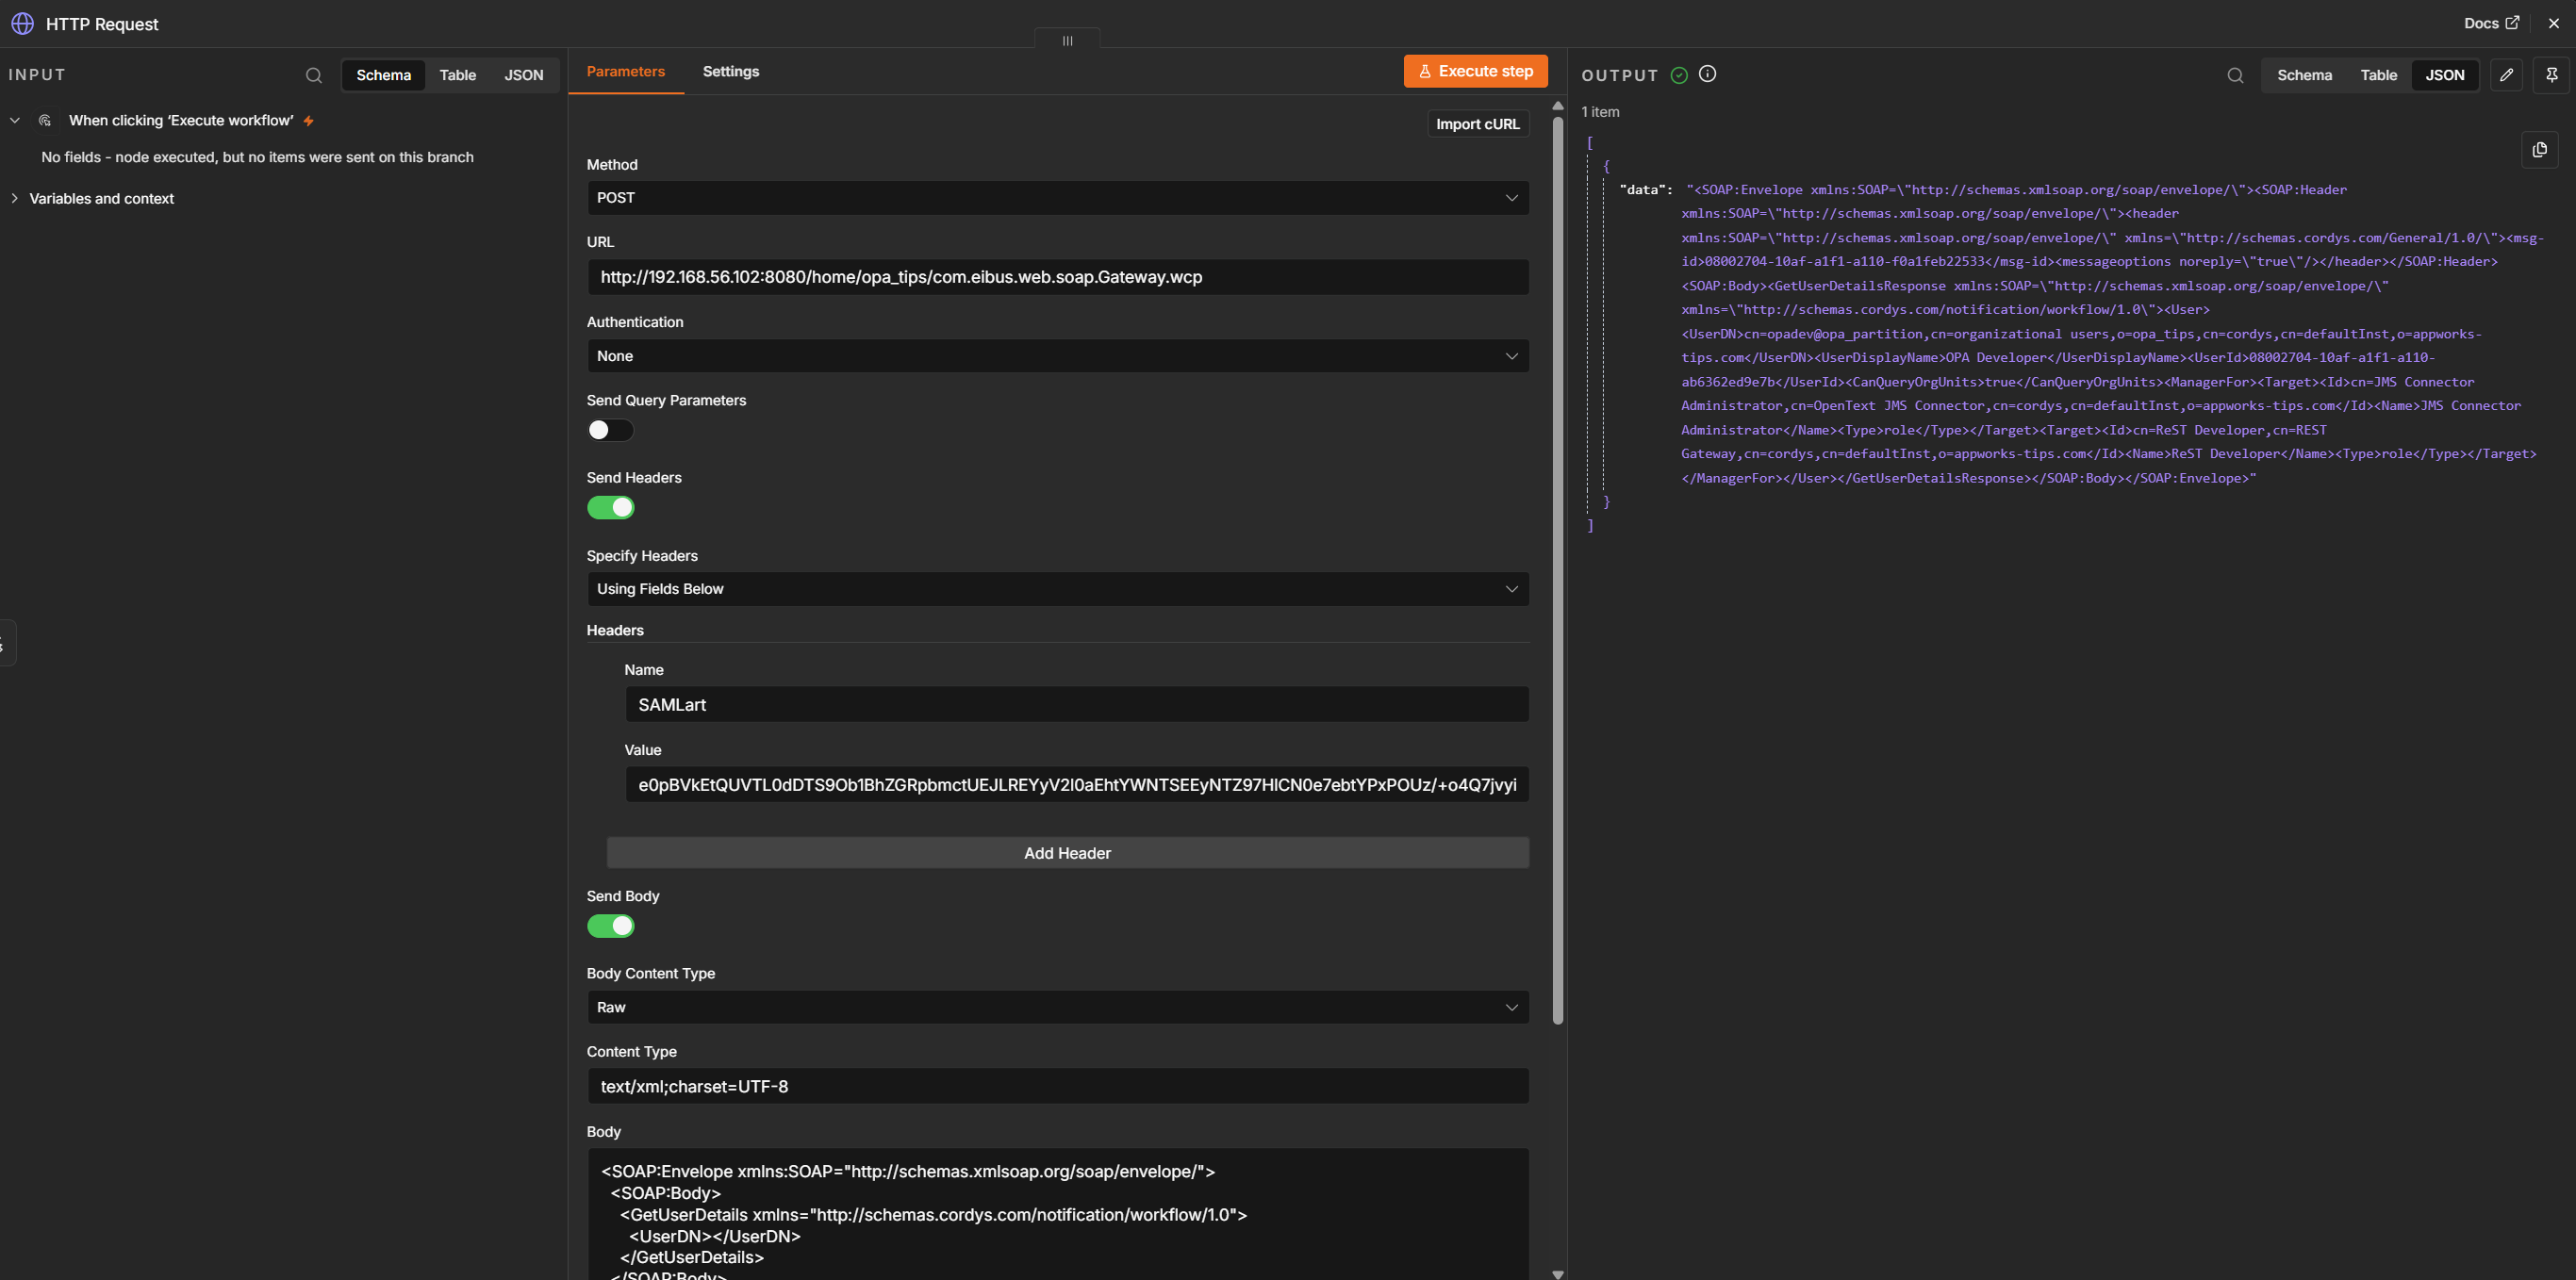Open the Body Content Type dropdown
Screen dimensions: 2576x1280
point(1057,1007)
